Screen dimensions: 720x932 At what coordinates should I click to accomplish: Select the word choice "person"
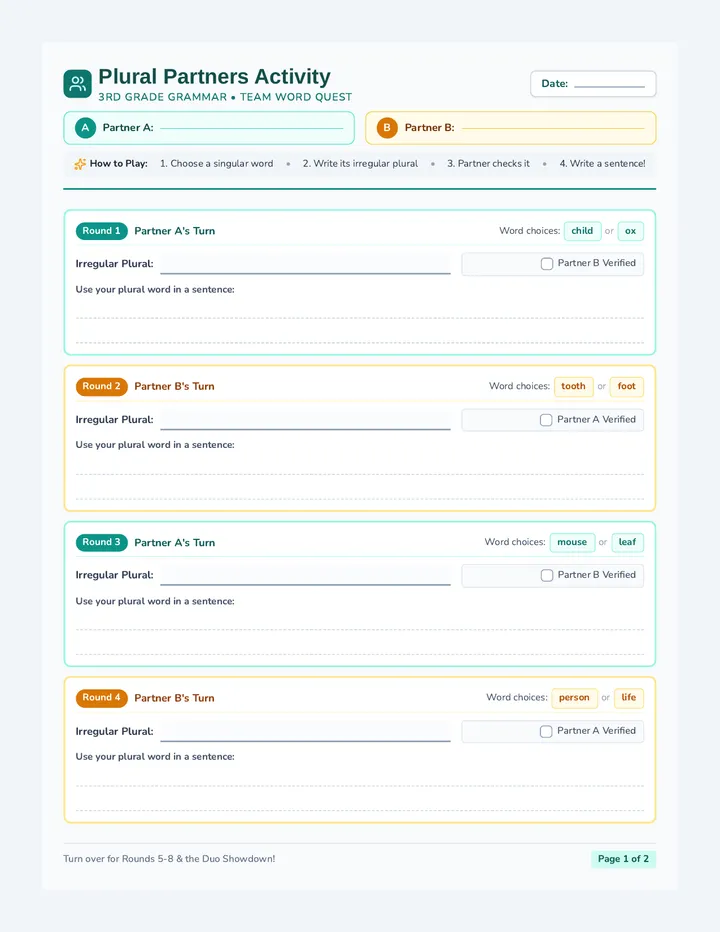574,698
